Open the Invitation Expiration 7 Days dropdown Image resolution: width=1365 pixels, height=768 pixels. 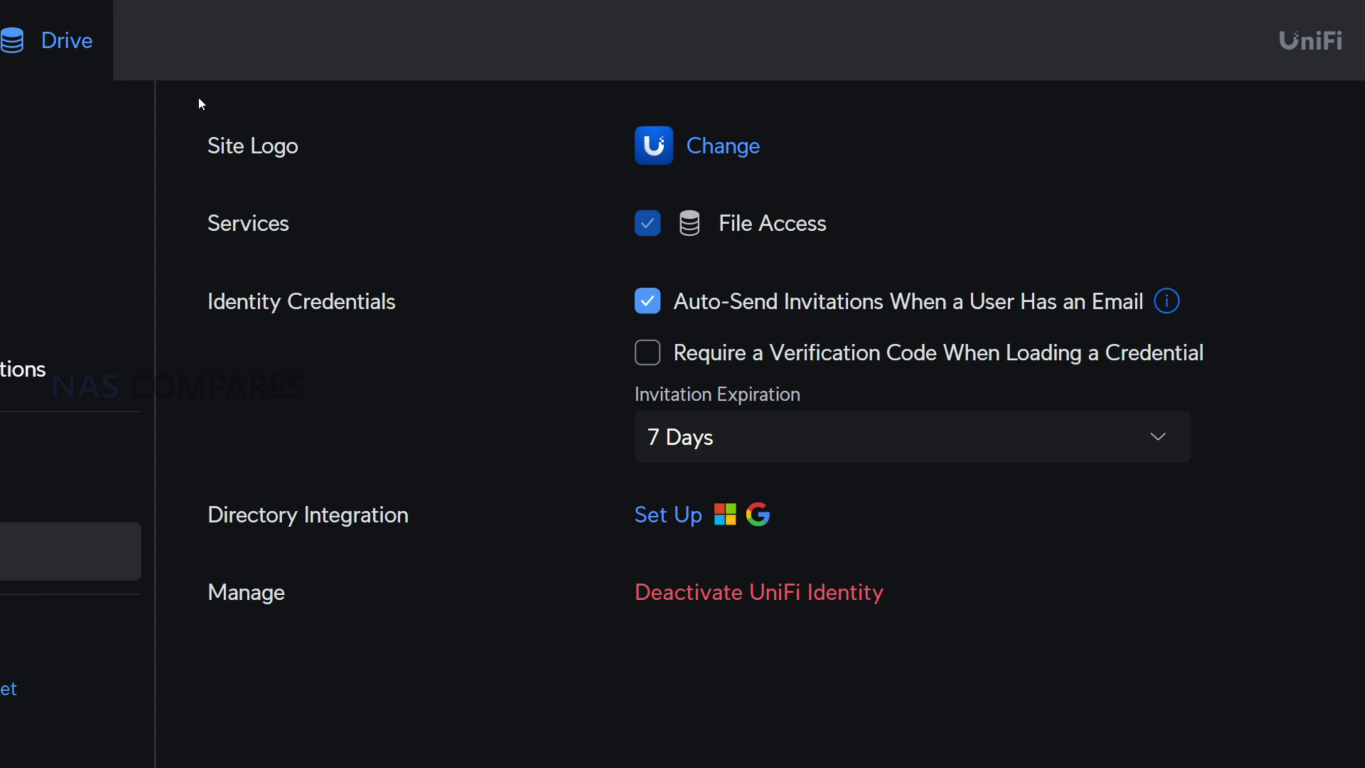[x=912, y=437]
